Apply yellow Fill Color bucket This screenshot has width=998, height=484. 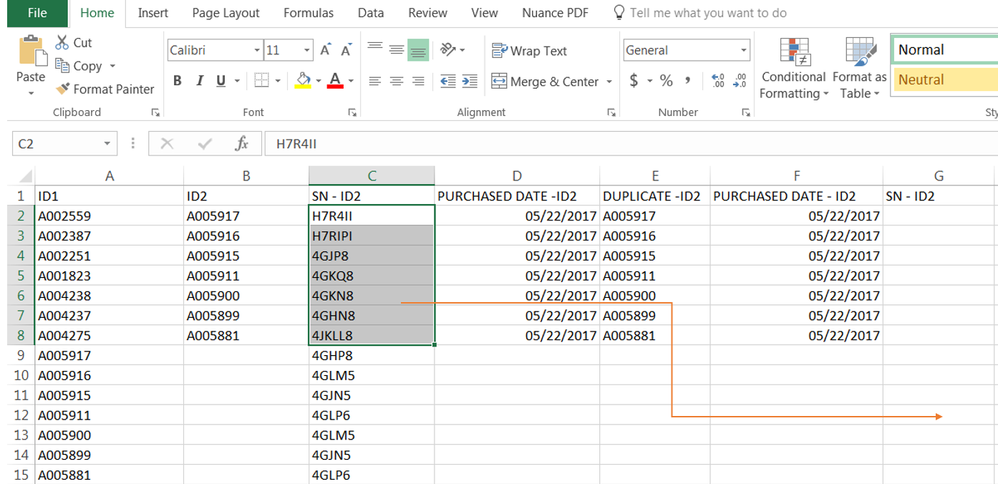(x=303, y=81)
